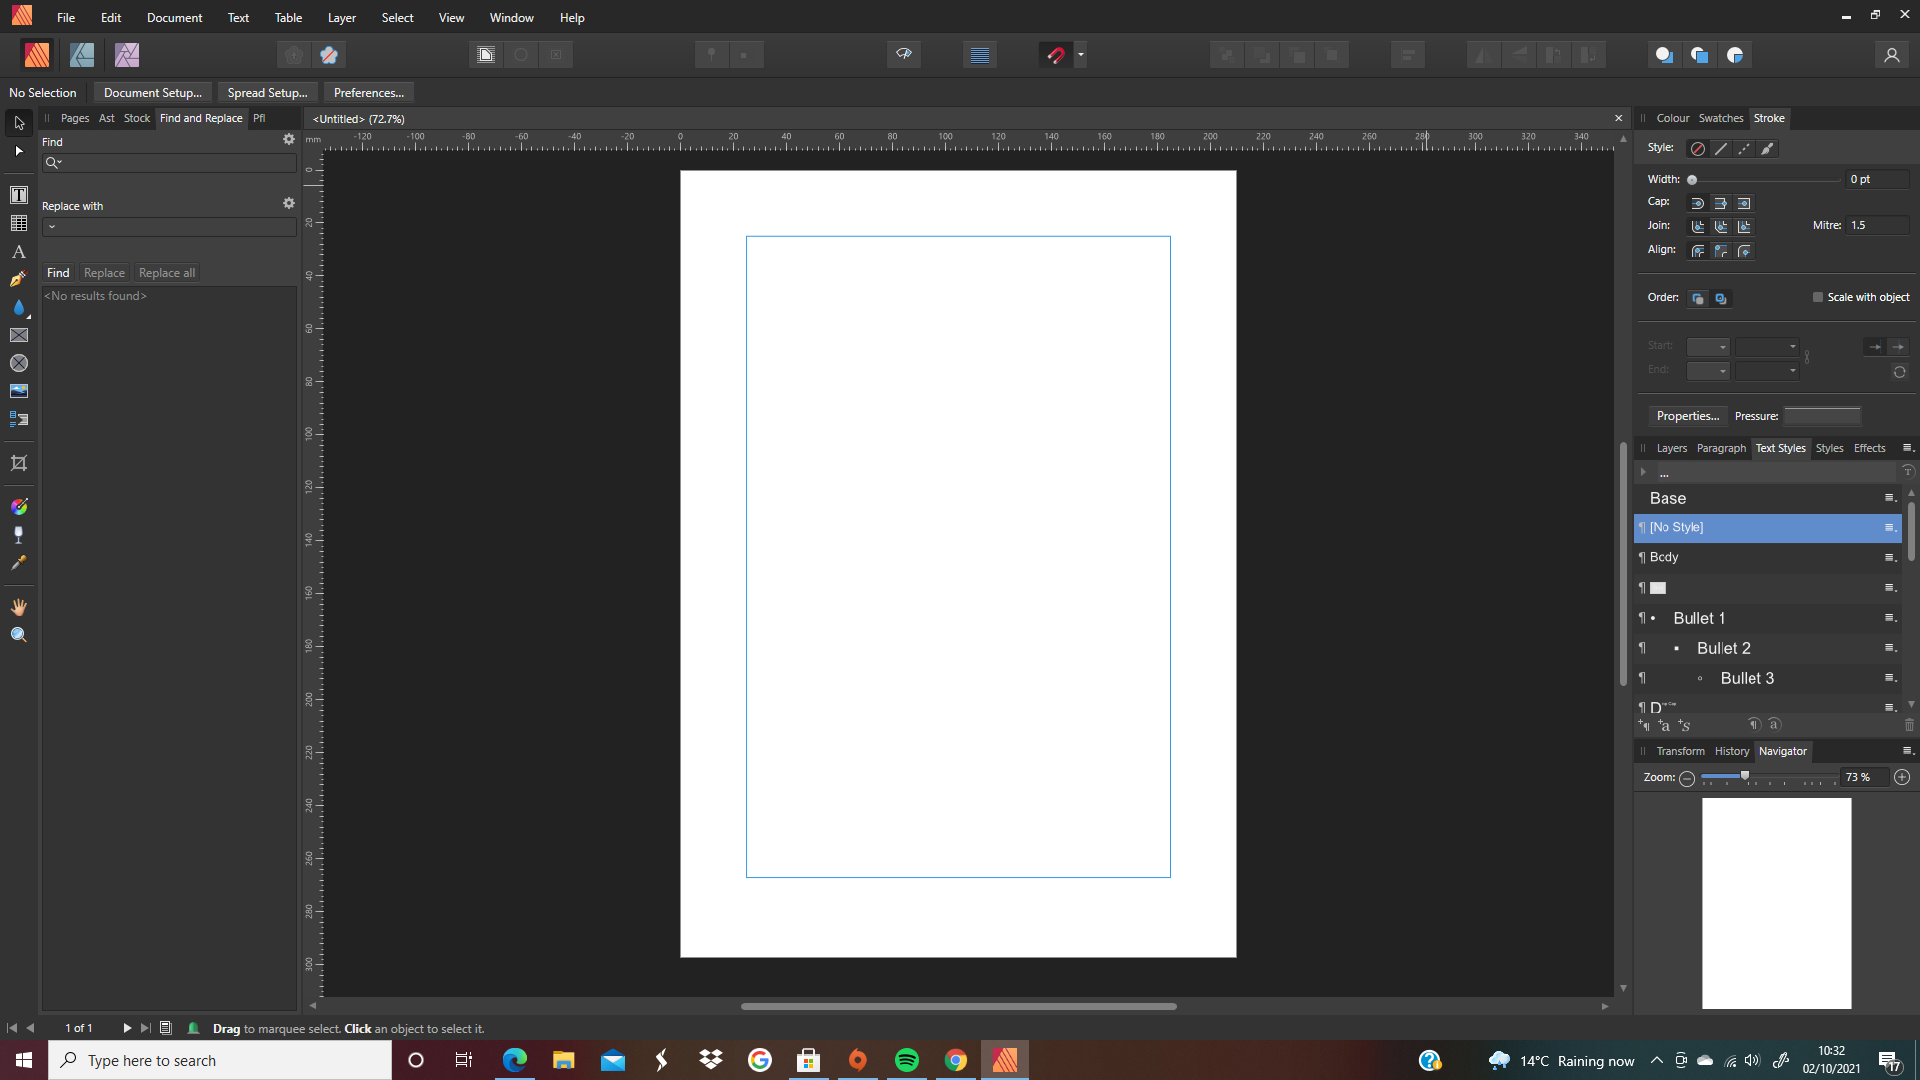The image size is (1920, 1080).
Task: Select the Pen tool
Action: tap(18, 280)
